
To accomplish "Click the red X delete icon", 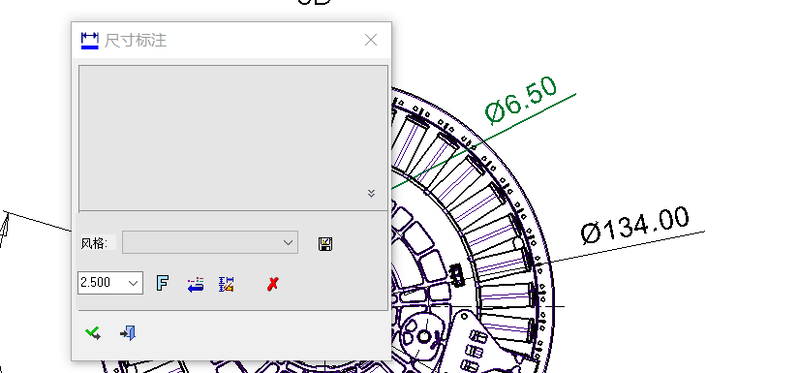I will (273, 284).
